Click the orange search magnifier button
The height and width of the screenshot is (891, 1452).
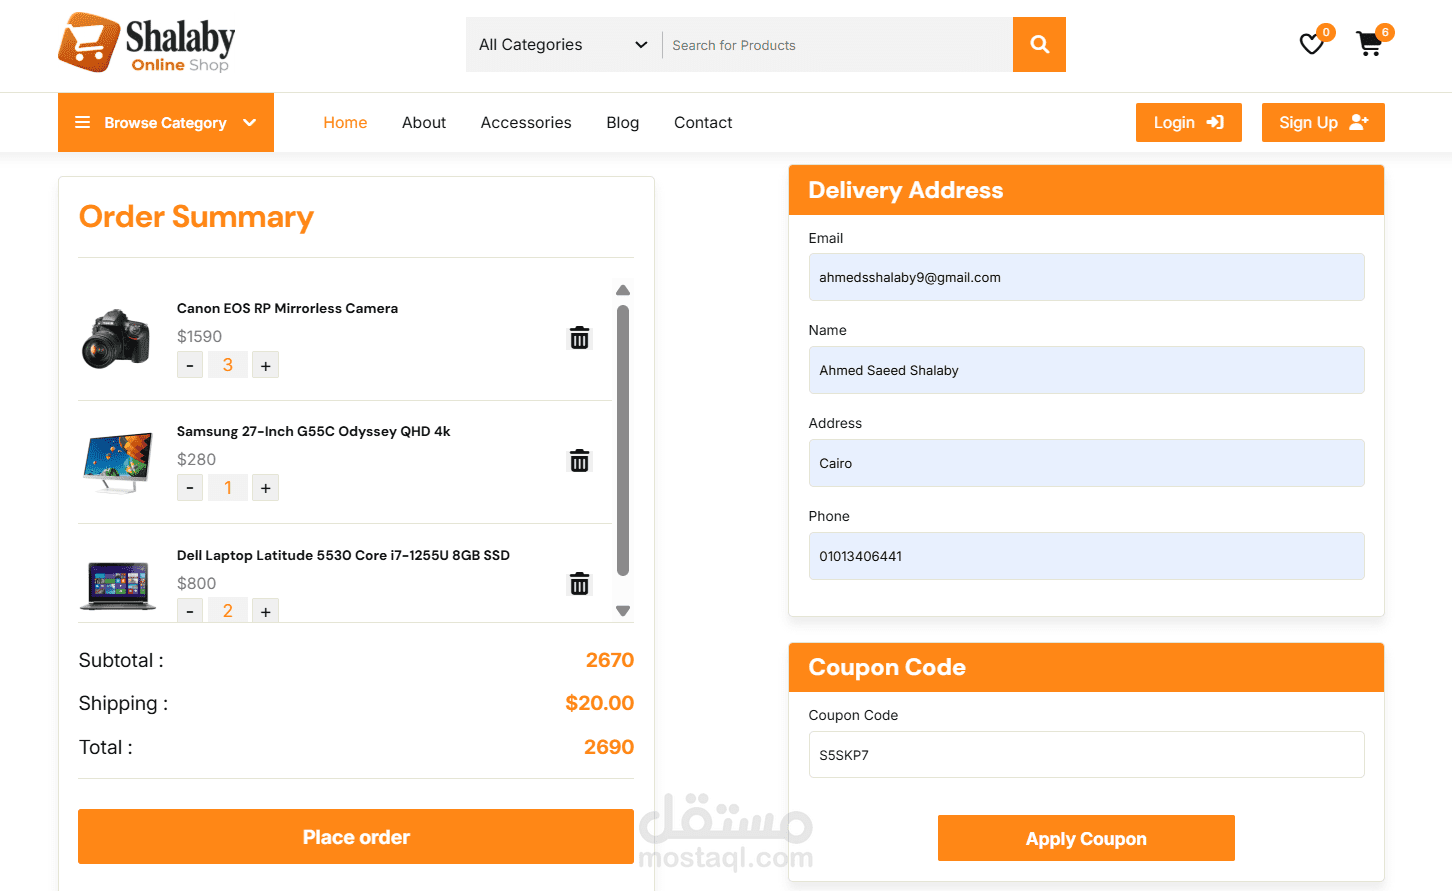click(x=1039, y=44)
